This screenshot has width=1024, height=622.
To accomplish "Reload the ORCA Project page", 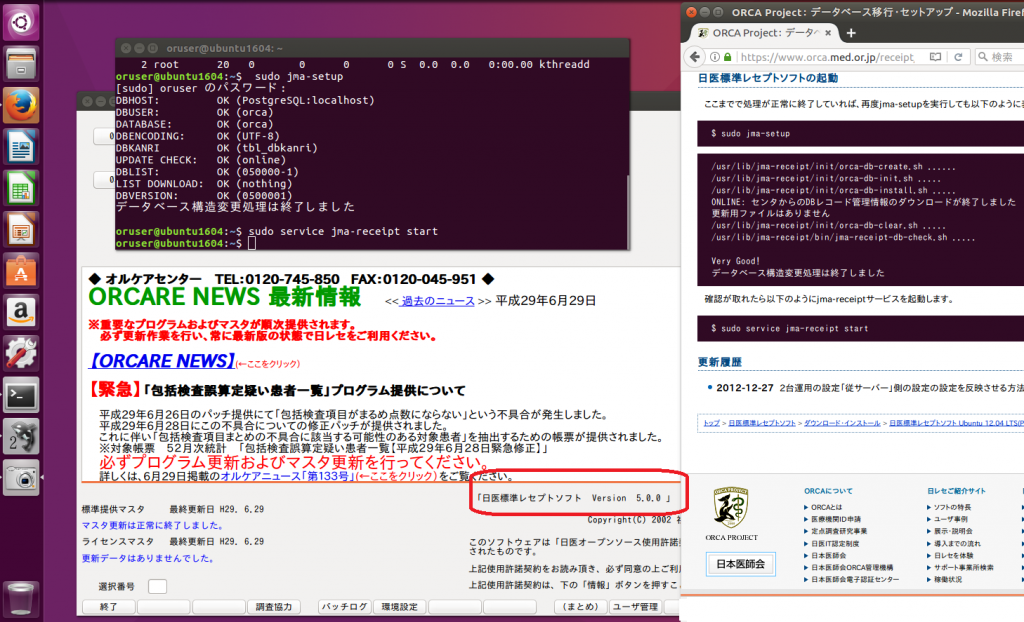I will [958, 57].
